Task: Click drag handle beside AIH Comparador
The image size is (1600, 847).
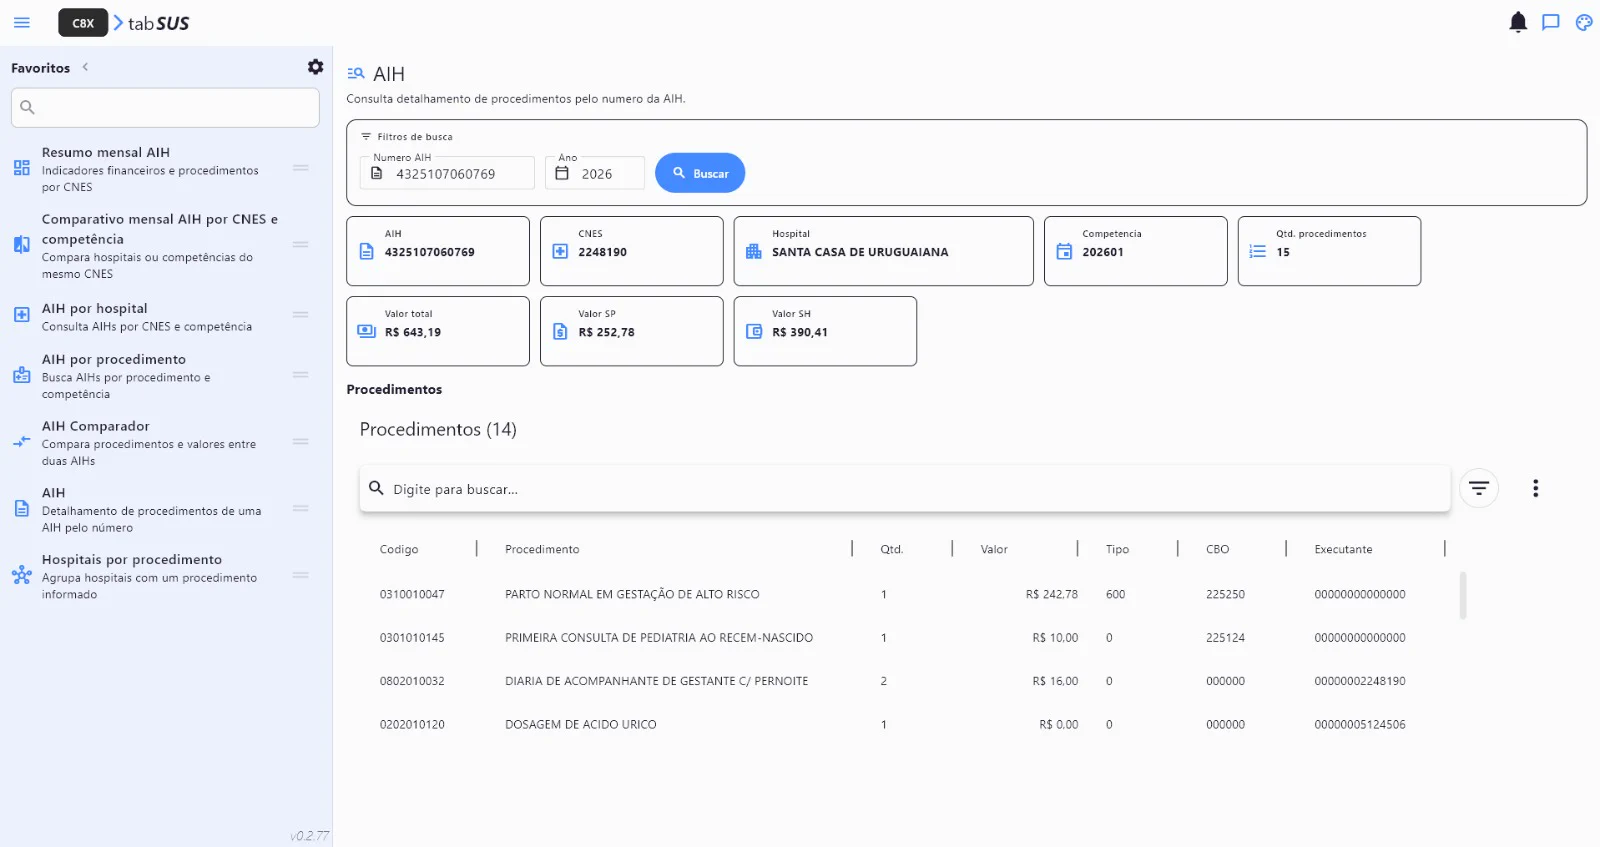Action: tap(300, 441)
